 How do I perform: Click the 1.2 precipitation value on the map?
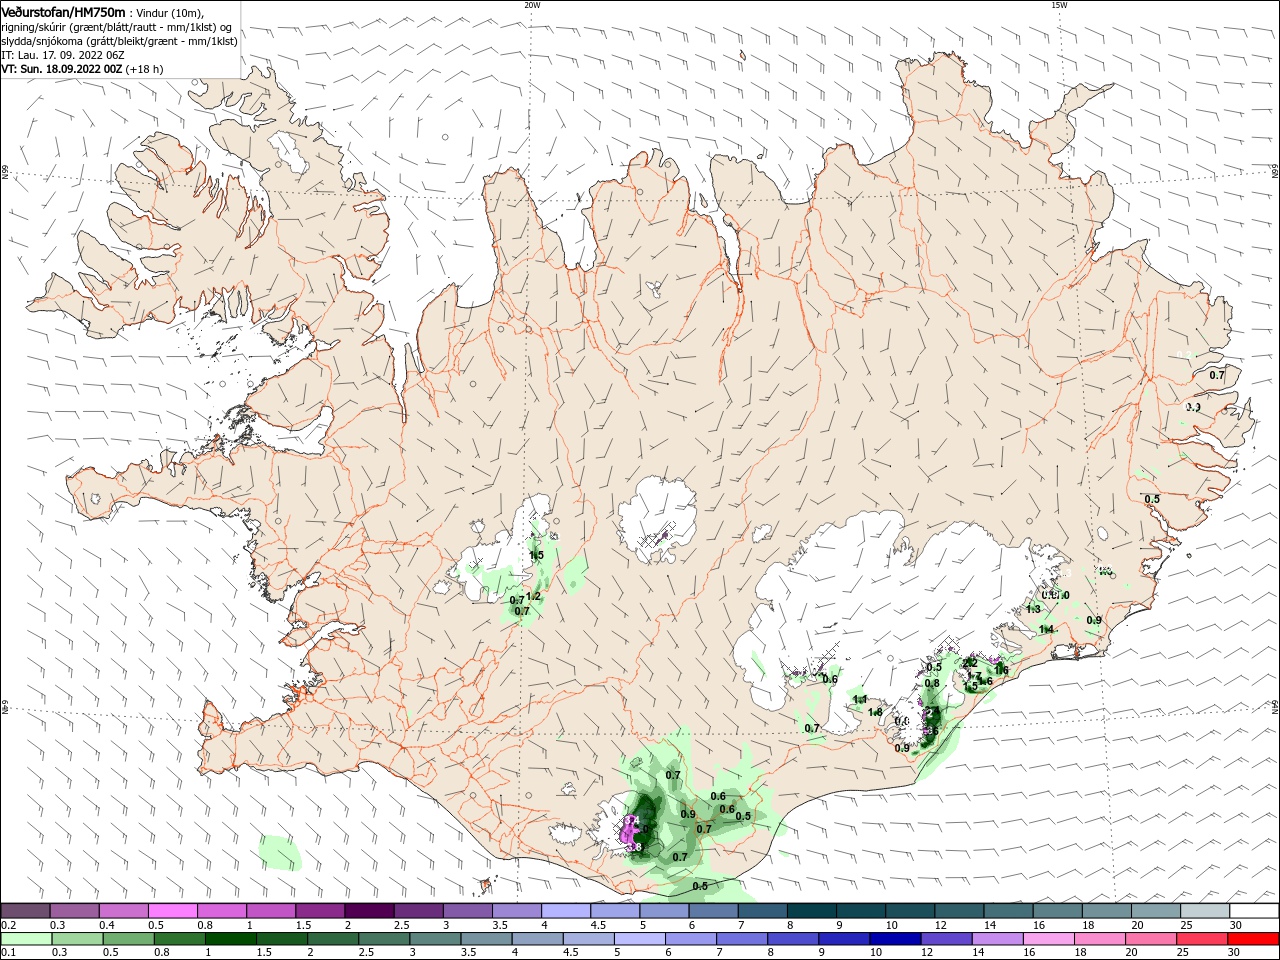pos(533,596)
